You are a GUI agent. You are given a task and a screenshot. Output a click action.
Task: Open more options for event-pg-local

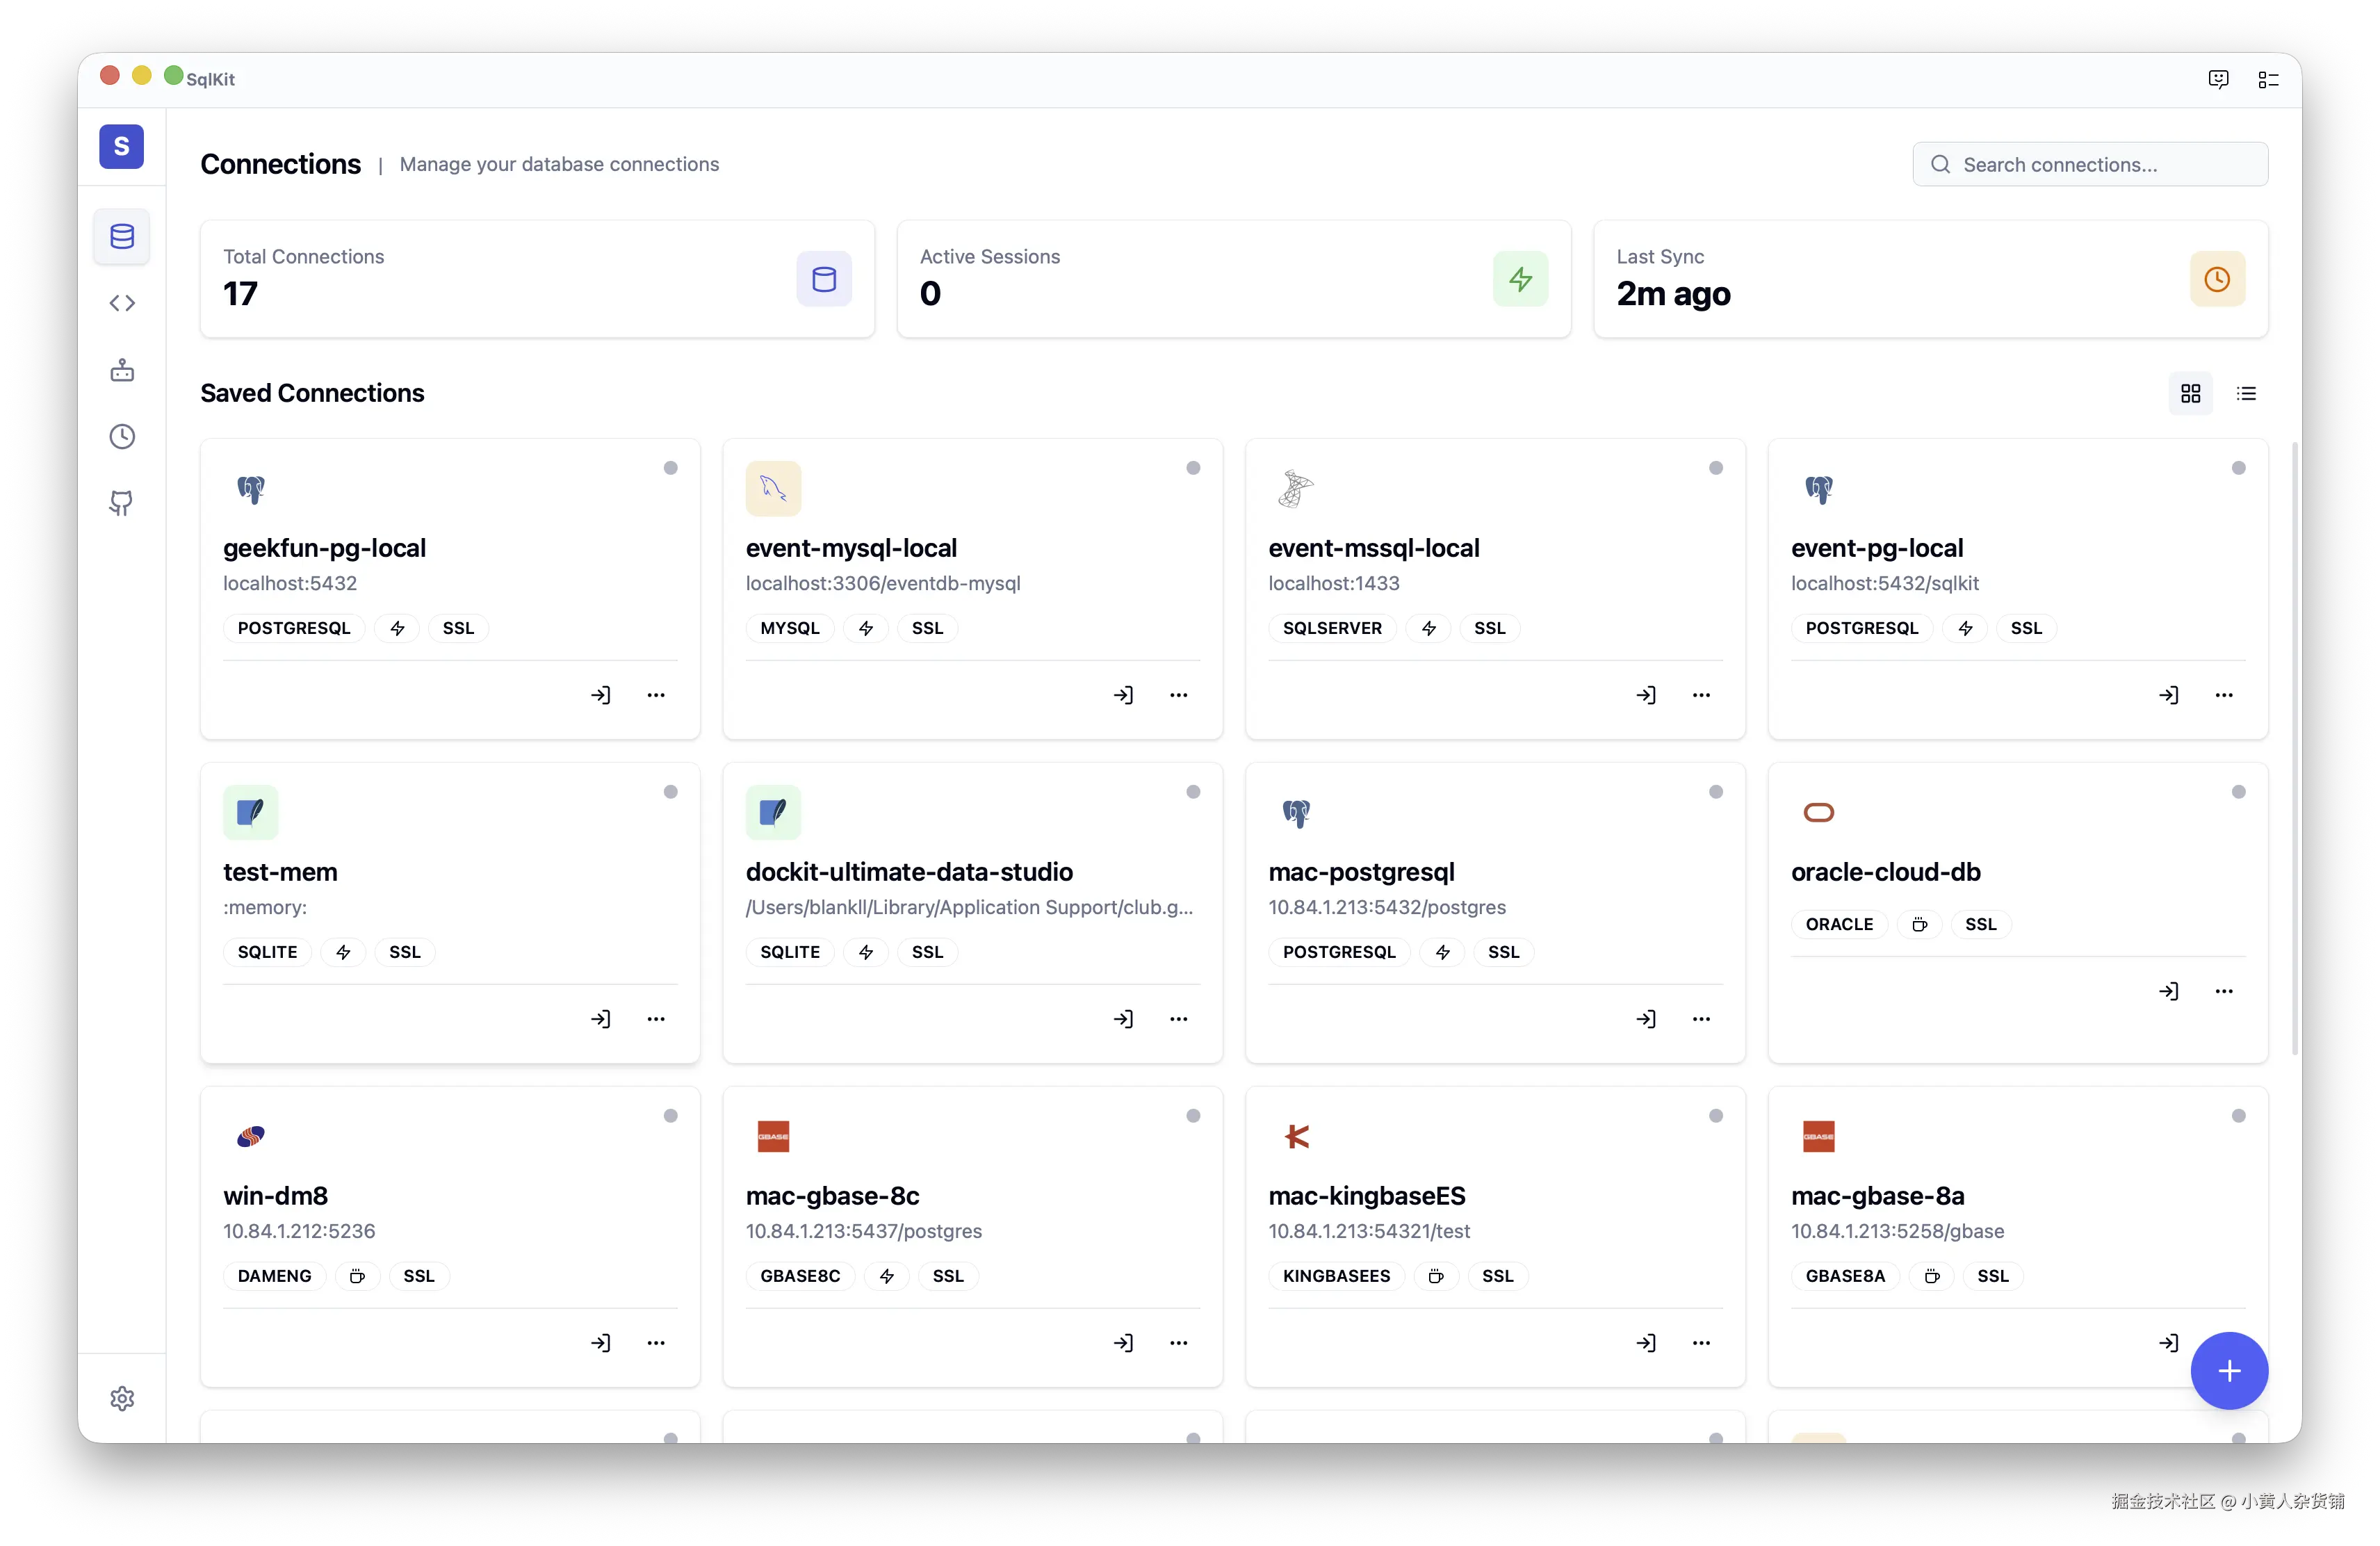2224,695
